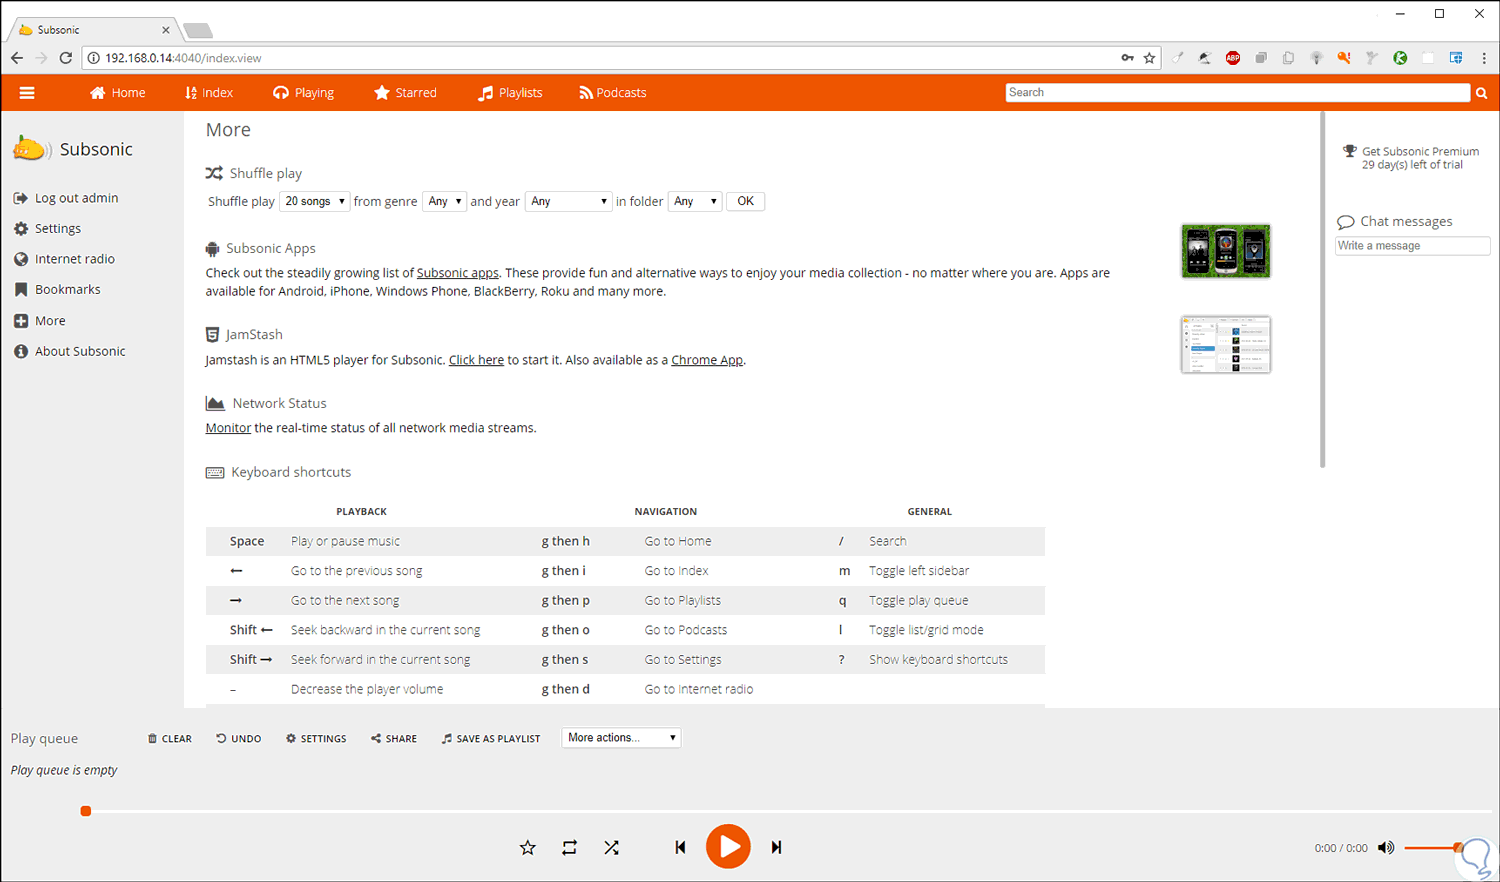Open play queue Settings
Image resolution: width=1500 pixels, height=882 pixels.
(x=316, y=739)
